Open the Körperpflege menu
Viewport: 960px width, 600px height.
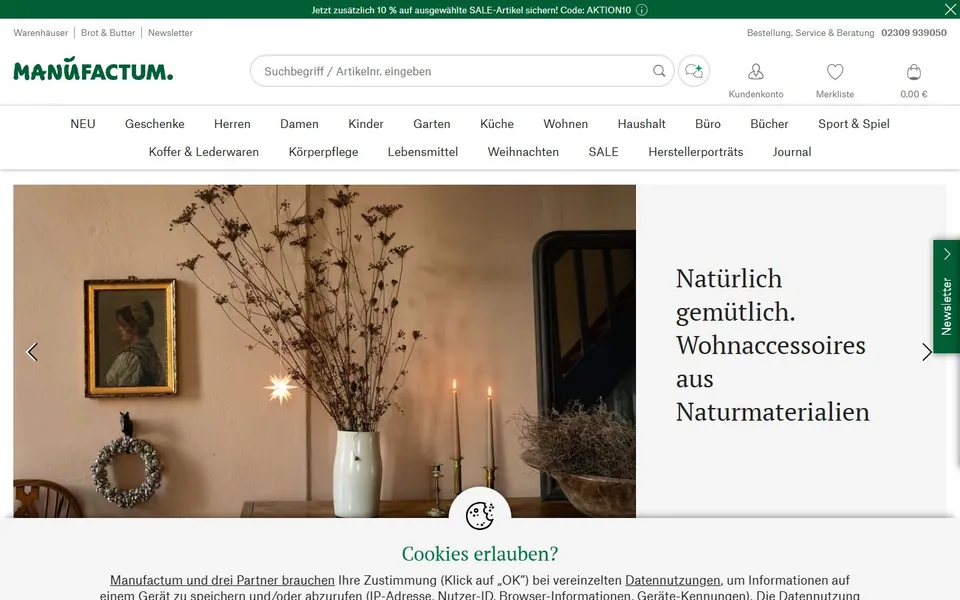pyautogui.click(x=323, y=152)
